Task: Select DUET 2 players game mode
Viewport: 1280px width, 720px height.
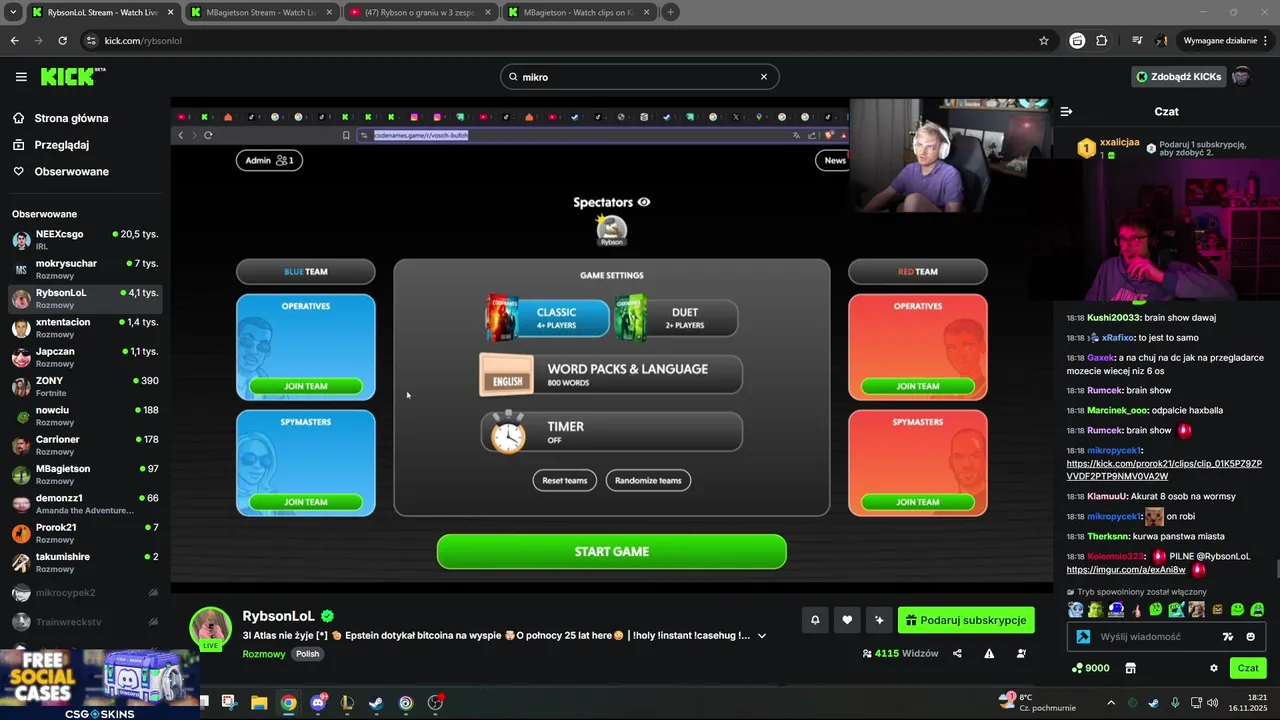Action: point(676,318)
